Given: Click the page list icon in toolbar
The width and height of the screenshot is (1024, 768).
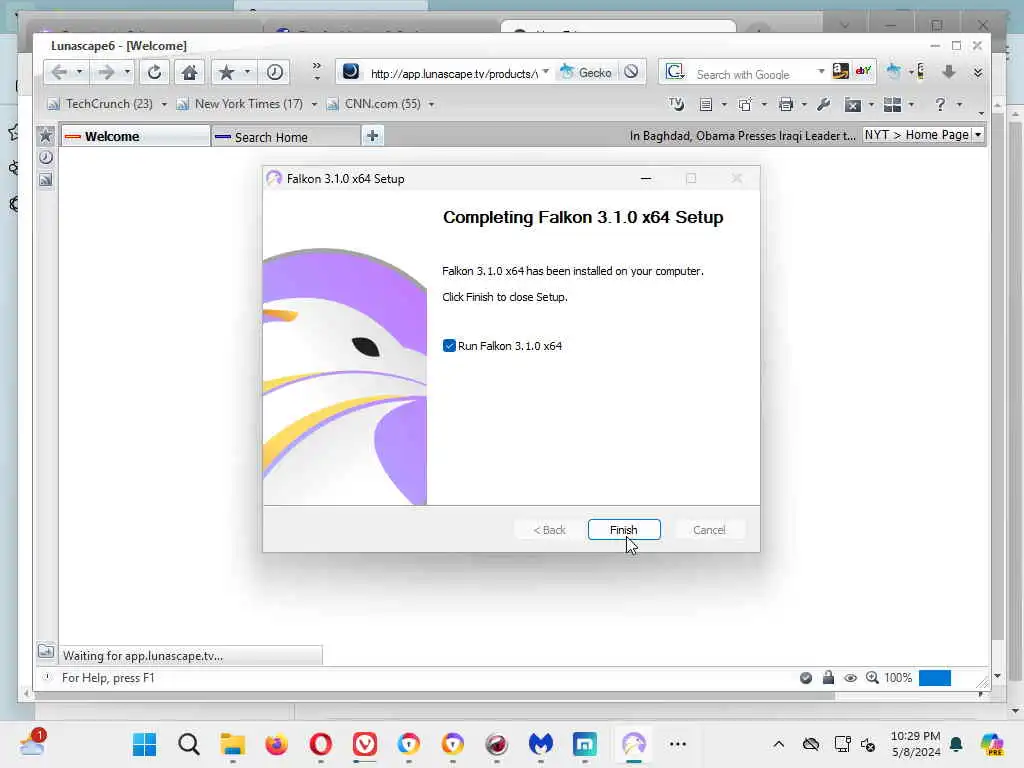Looking at the screenshot, I should point(705,104).
